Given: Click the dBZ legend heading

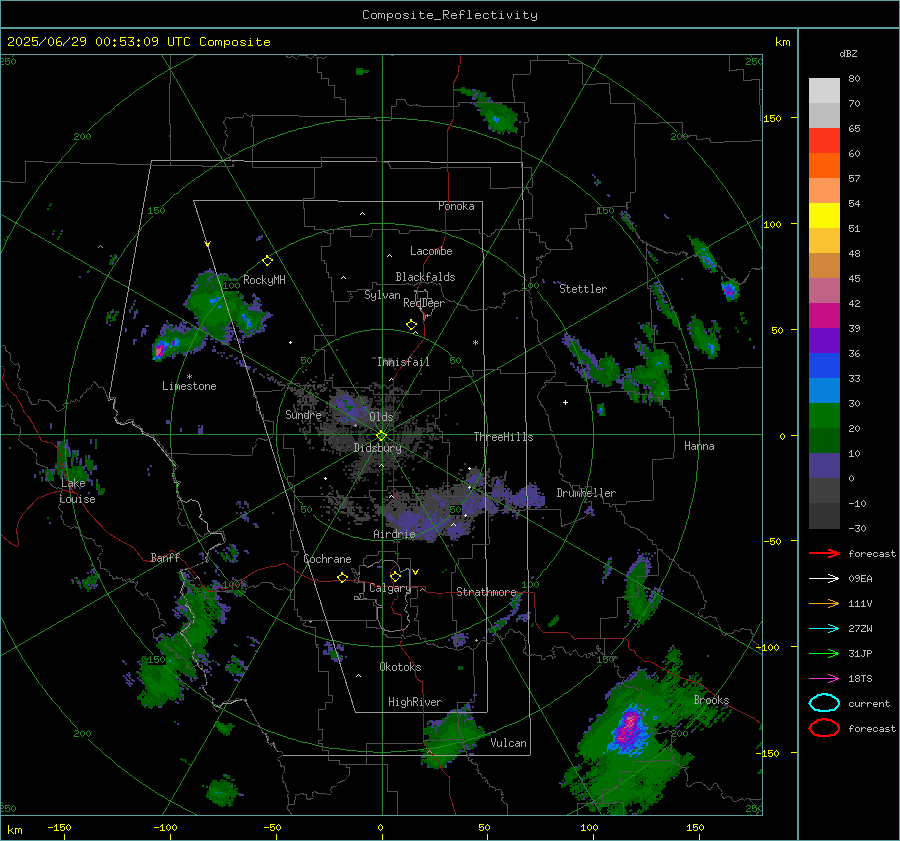Looking at the screenshot, I should tap(848, 53).
